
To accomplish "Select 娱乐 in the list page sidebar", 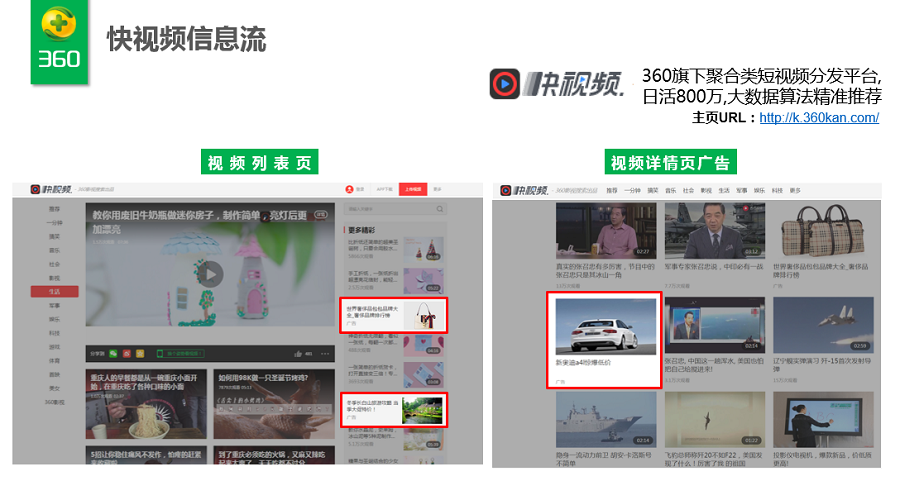I will [55, 319].
